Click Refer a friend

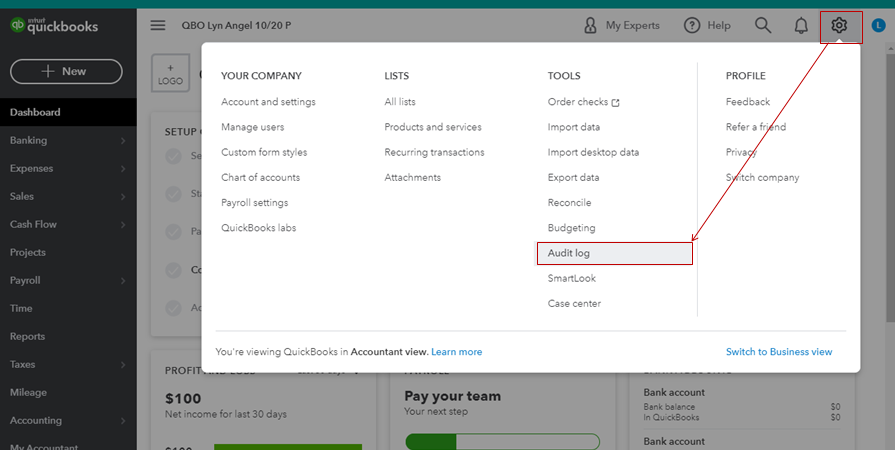[756, 127]
